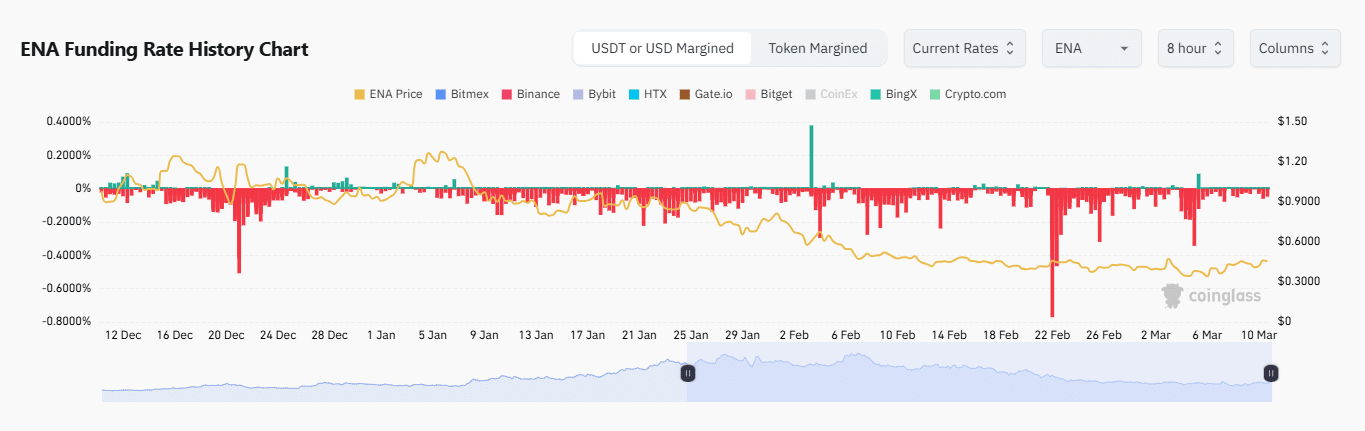Toggle ENA Price legend series
The width and height of the screenshot is (1365, 431).
389,94
